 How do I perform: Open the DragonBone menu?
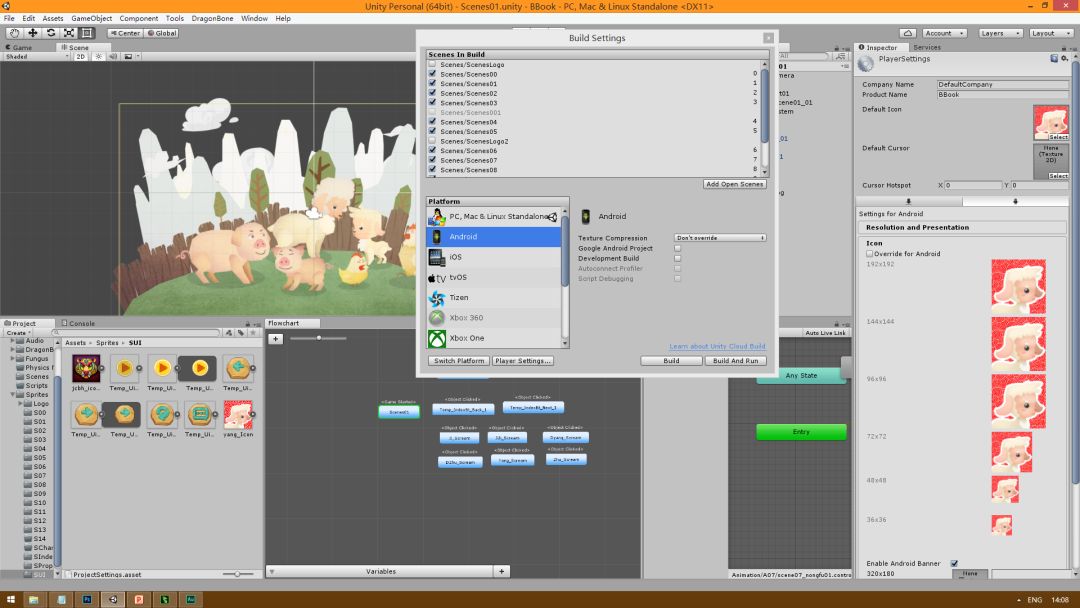(212, 18)
